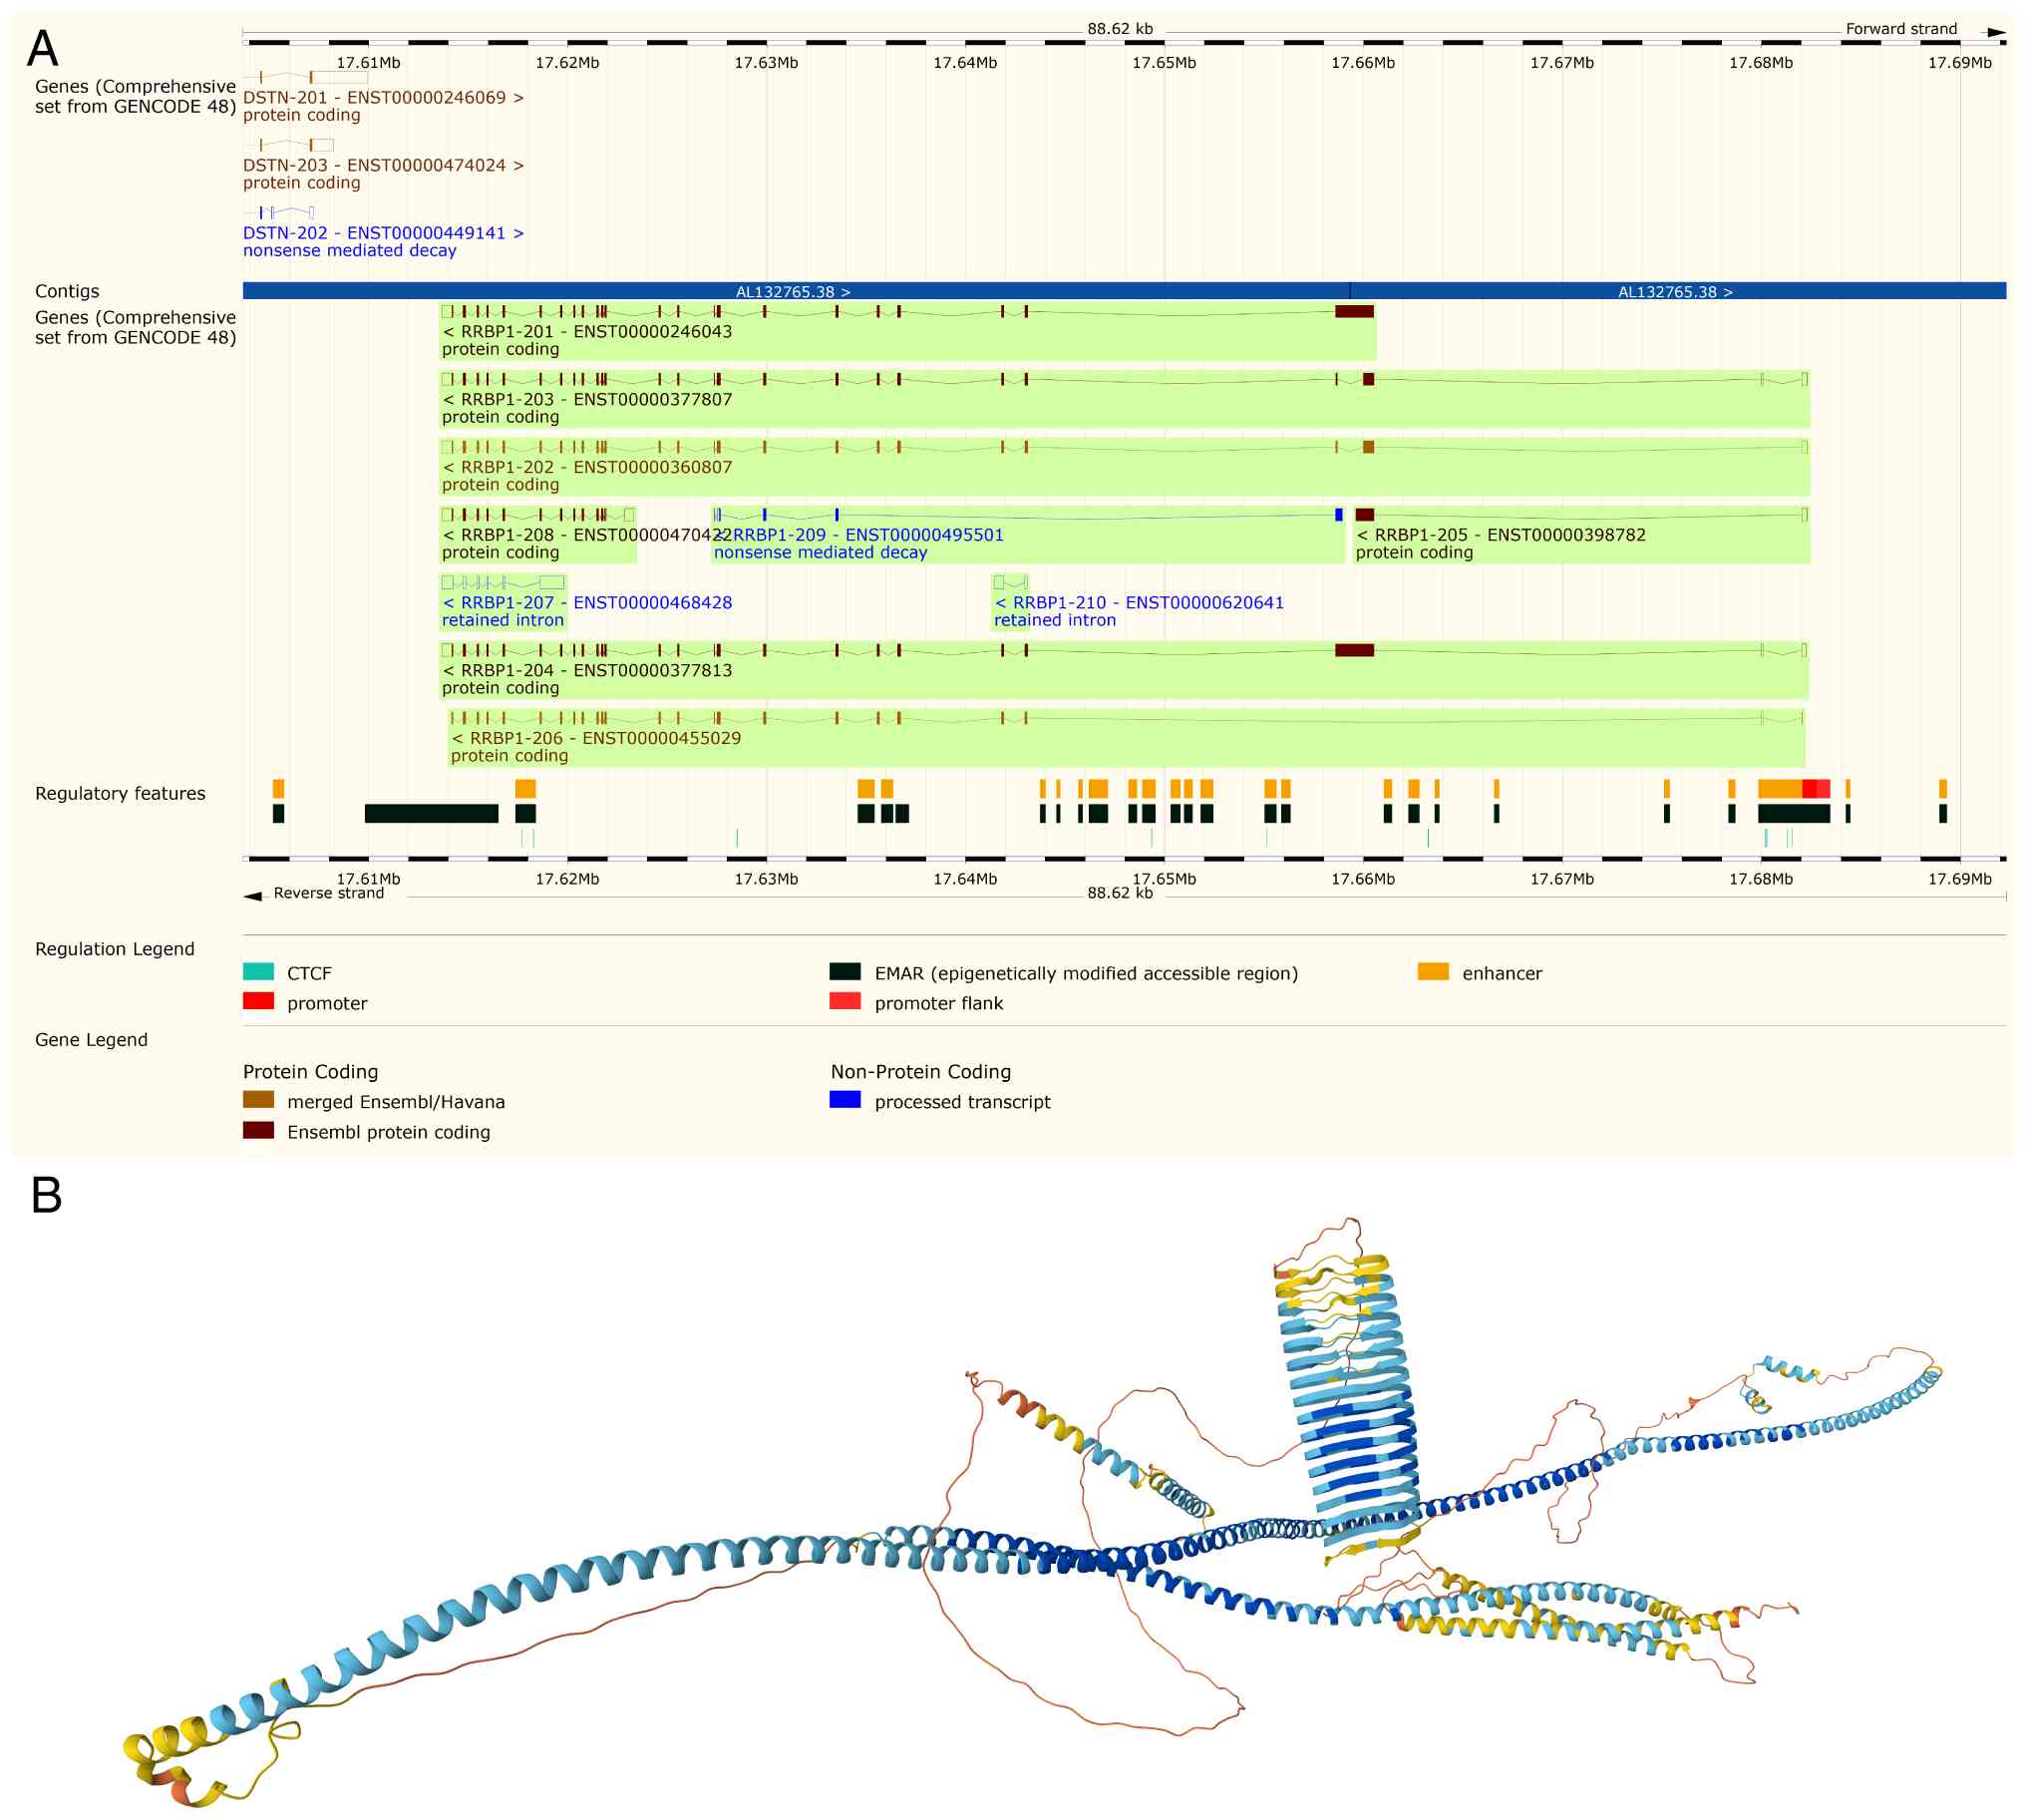Click the CTCF teal legend swatch

coord(258,972)
